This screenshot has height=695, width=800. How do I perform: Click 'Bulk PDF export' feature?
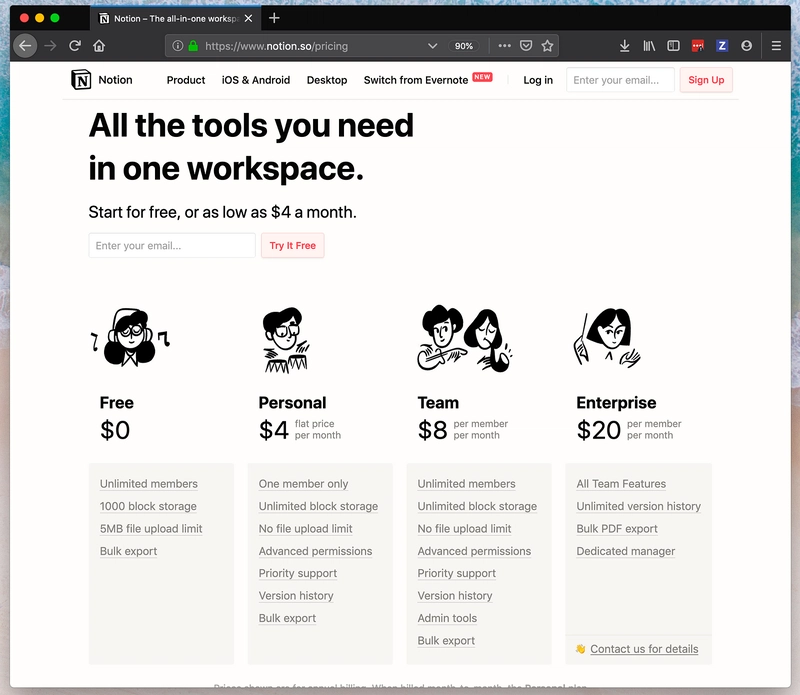coord(617,529)
